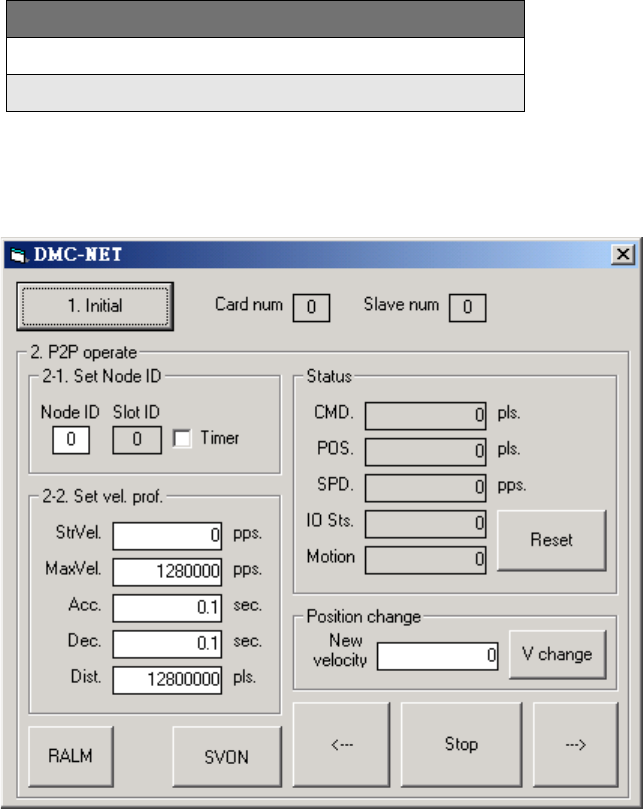Click the Dist. field showing 12800000

point(167,680)
